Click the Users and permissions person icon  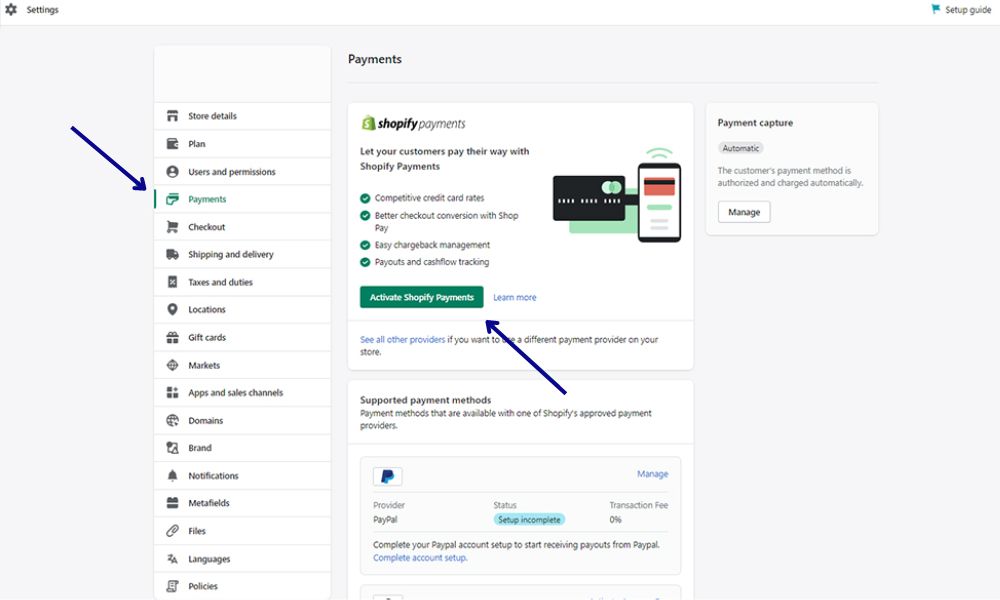tap(172, 172)
